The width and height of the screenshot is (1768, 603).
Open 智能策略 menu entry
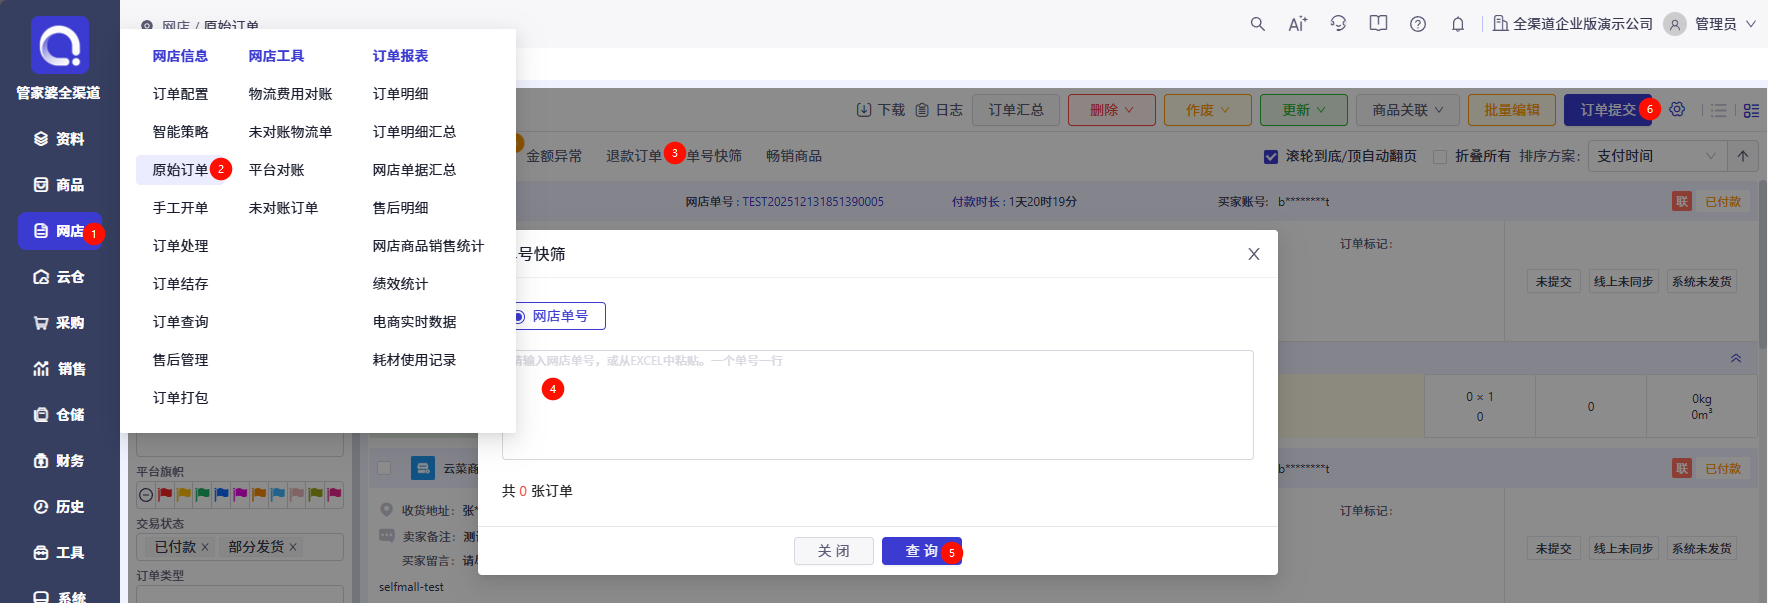[x=181, y=132]
